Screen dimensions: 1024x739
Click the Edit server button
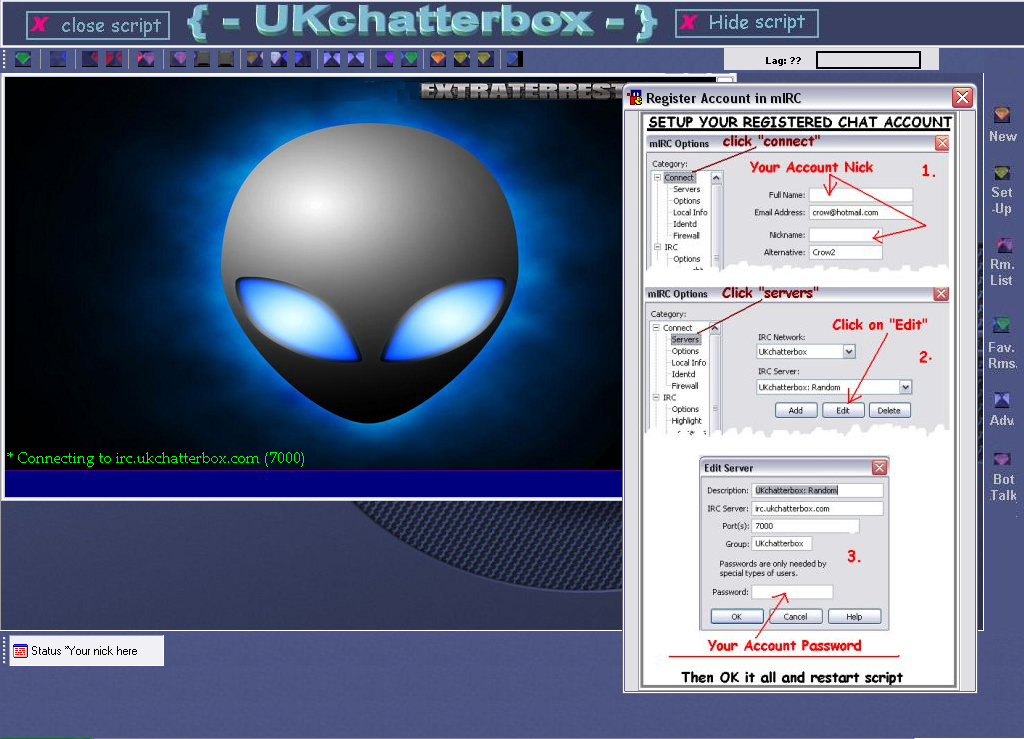[x=843, y=411]
